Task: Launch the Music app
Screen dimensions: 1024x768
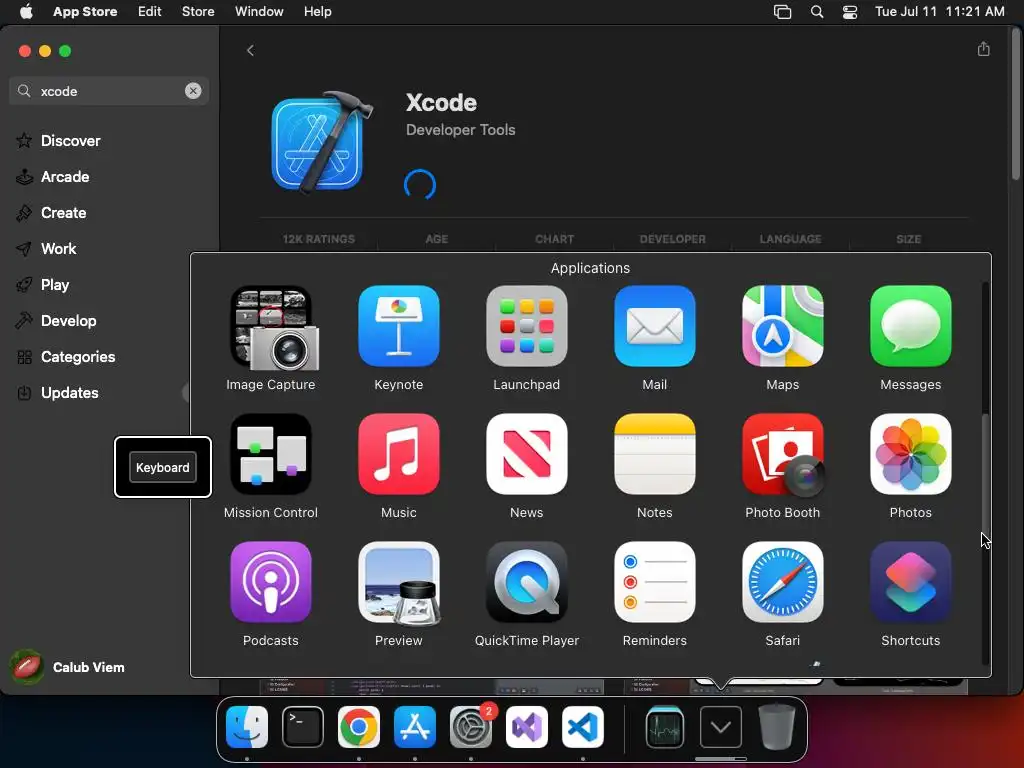Action: [x=398, y=455]
